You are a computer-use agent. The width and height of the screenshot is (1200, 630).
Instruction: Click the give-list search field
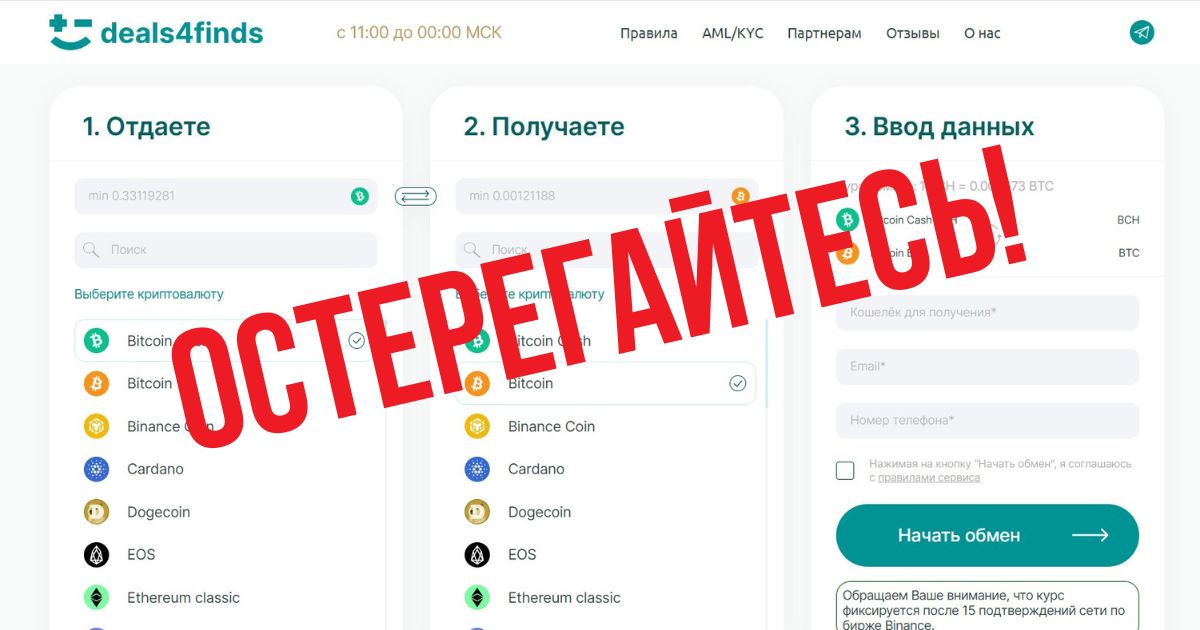[226, 250]
